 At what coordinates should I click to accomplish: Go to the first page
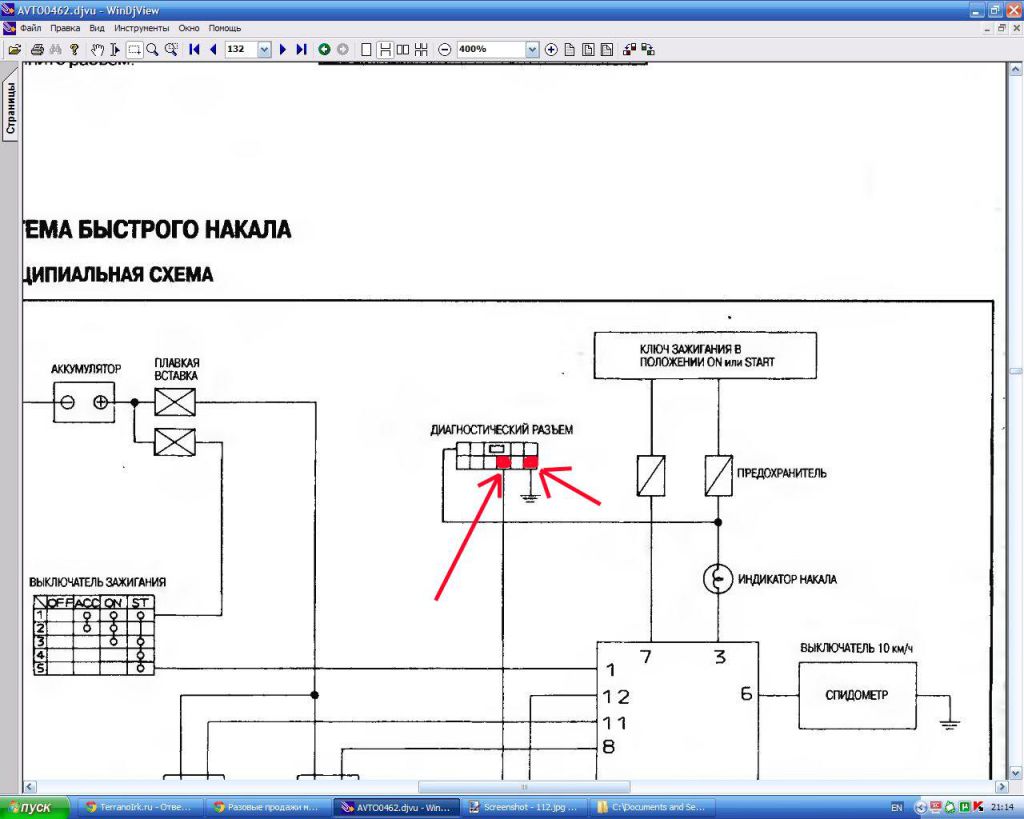point(194,49)
